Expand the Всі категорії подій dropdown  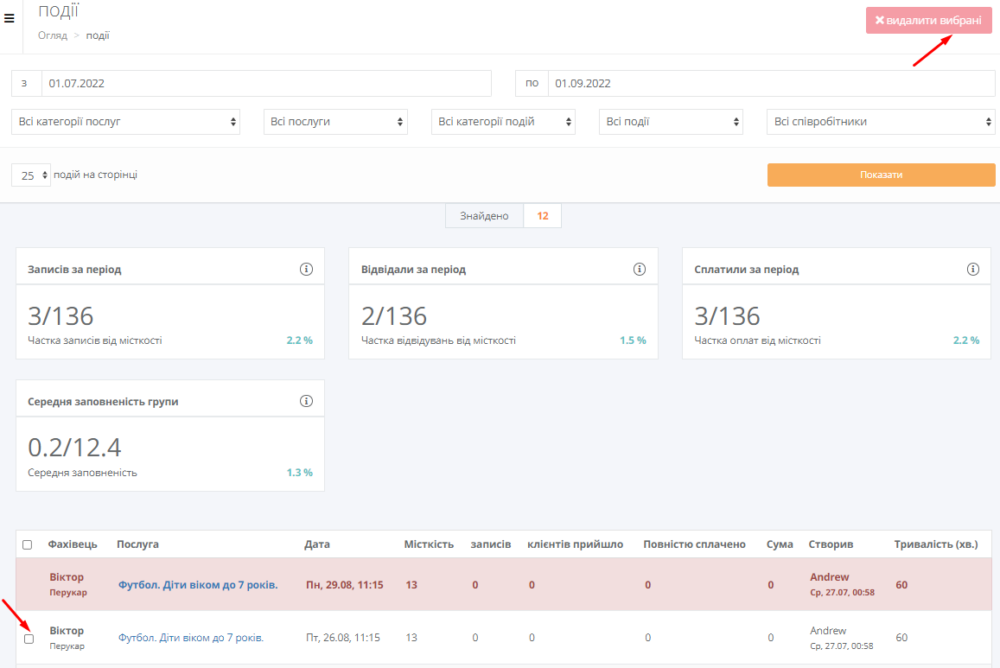coord(503,122)
